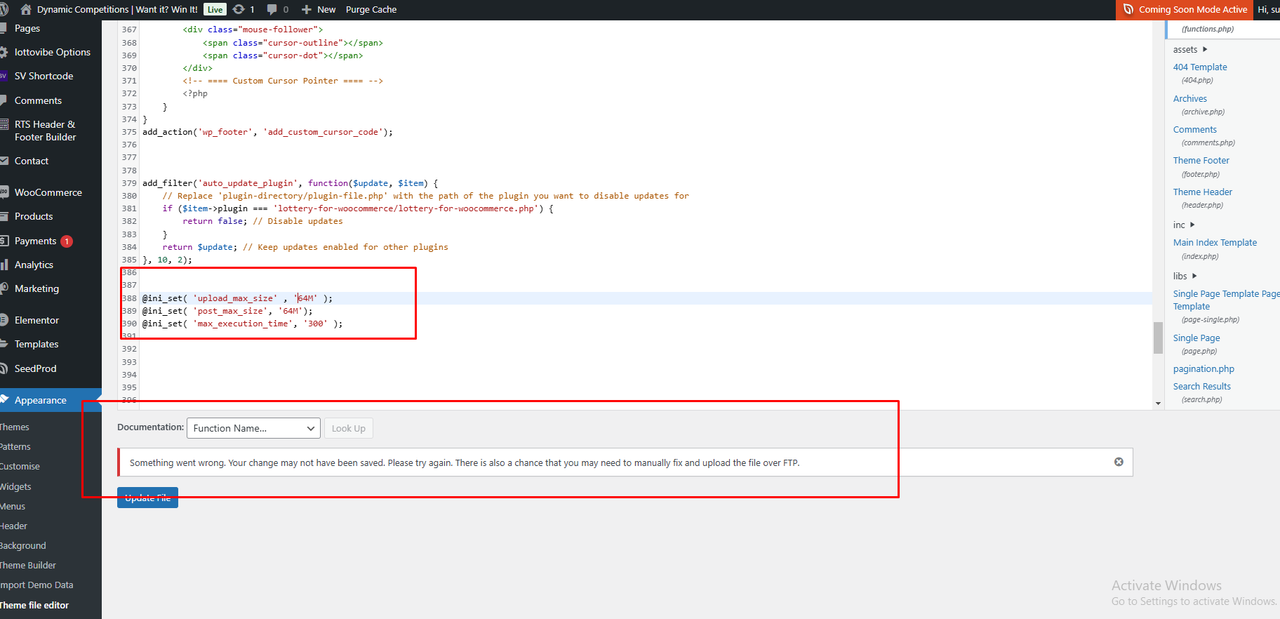Screen dimensions: 1280x619
Task: Click the lottovibe Options gear icon
Action: [3, 52]
